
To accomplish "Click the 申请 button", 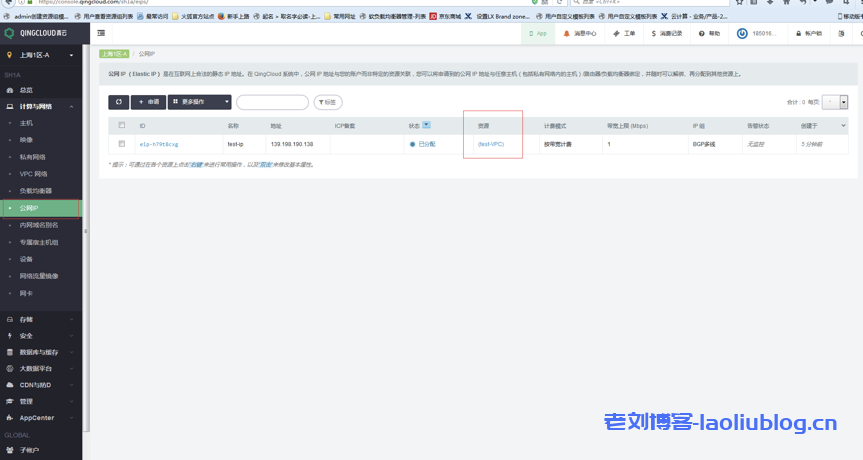I will coord(148,102).
